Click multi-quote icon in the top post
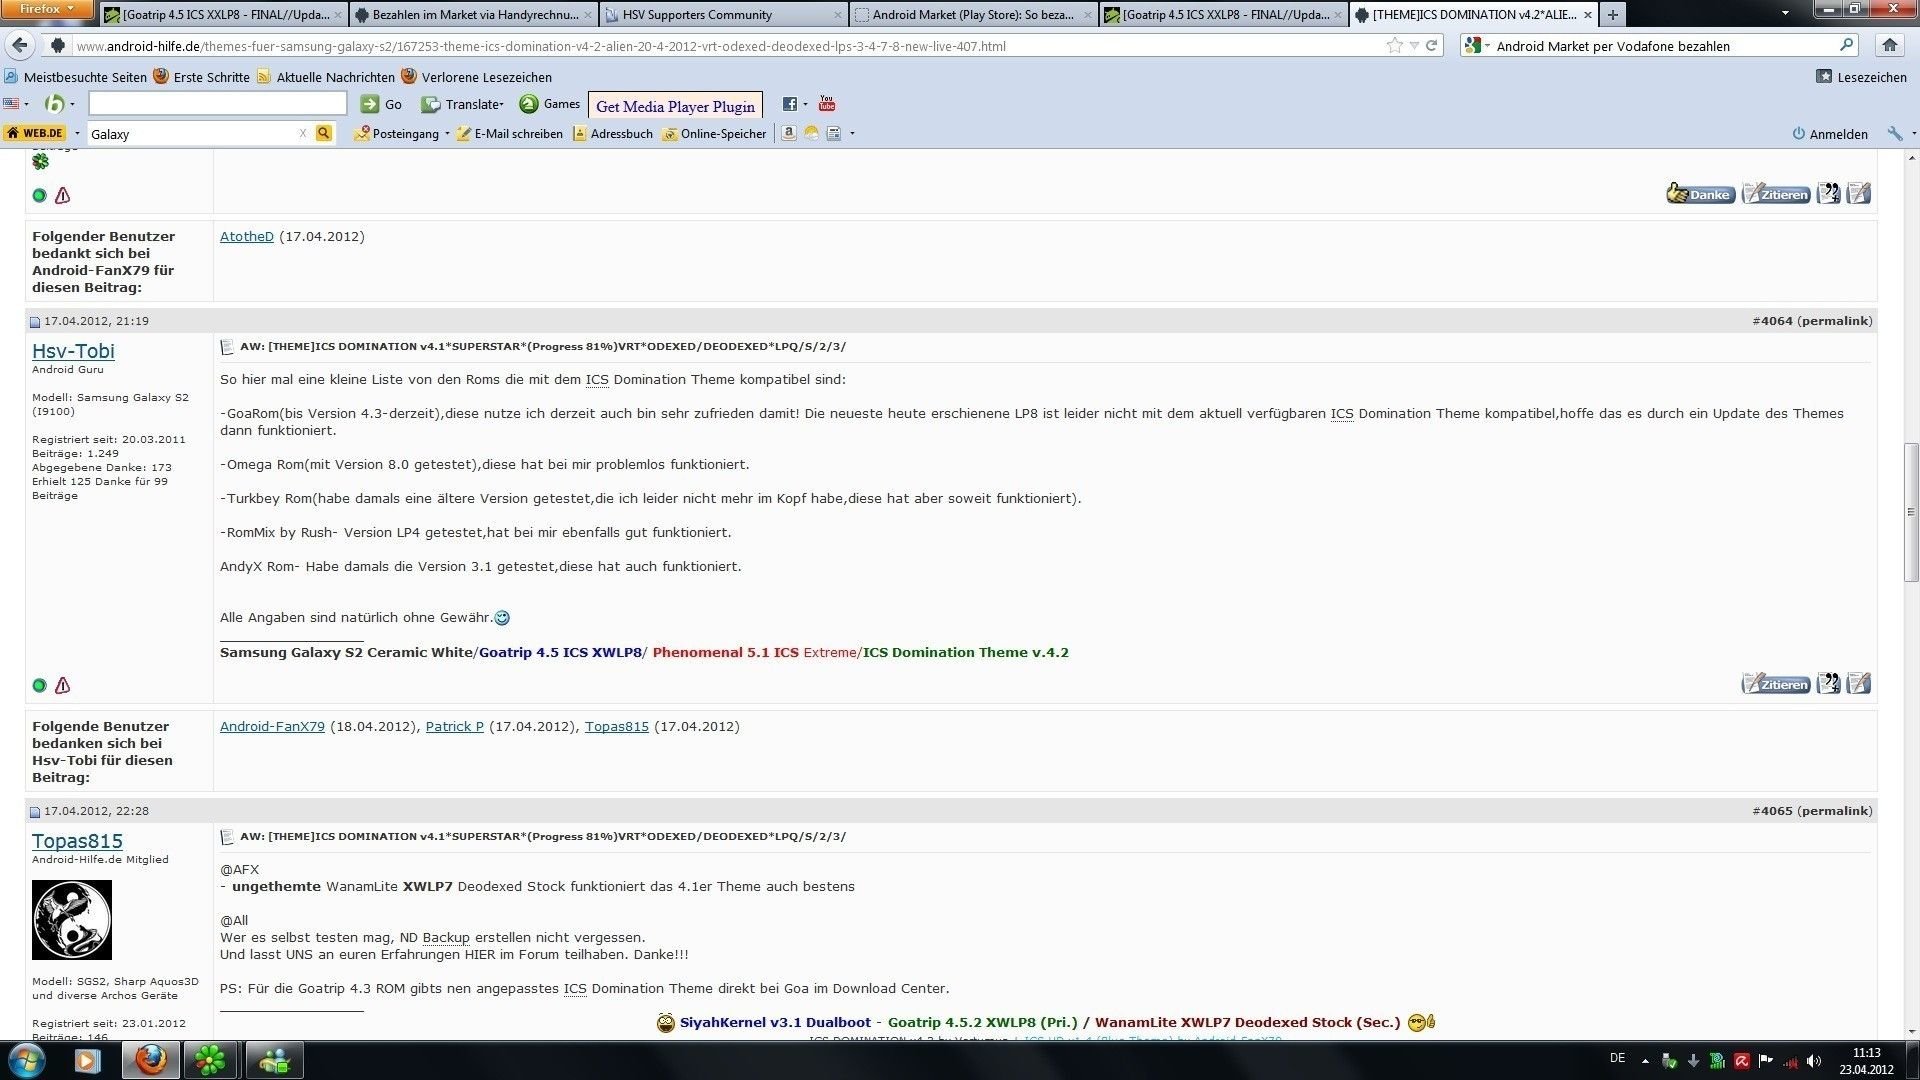This screenshot has width=1920, height=1080. click(1829, 194)
